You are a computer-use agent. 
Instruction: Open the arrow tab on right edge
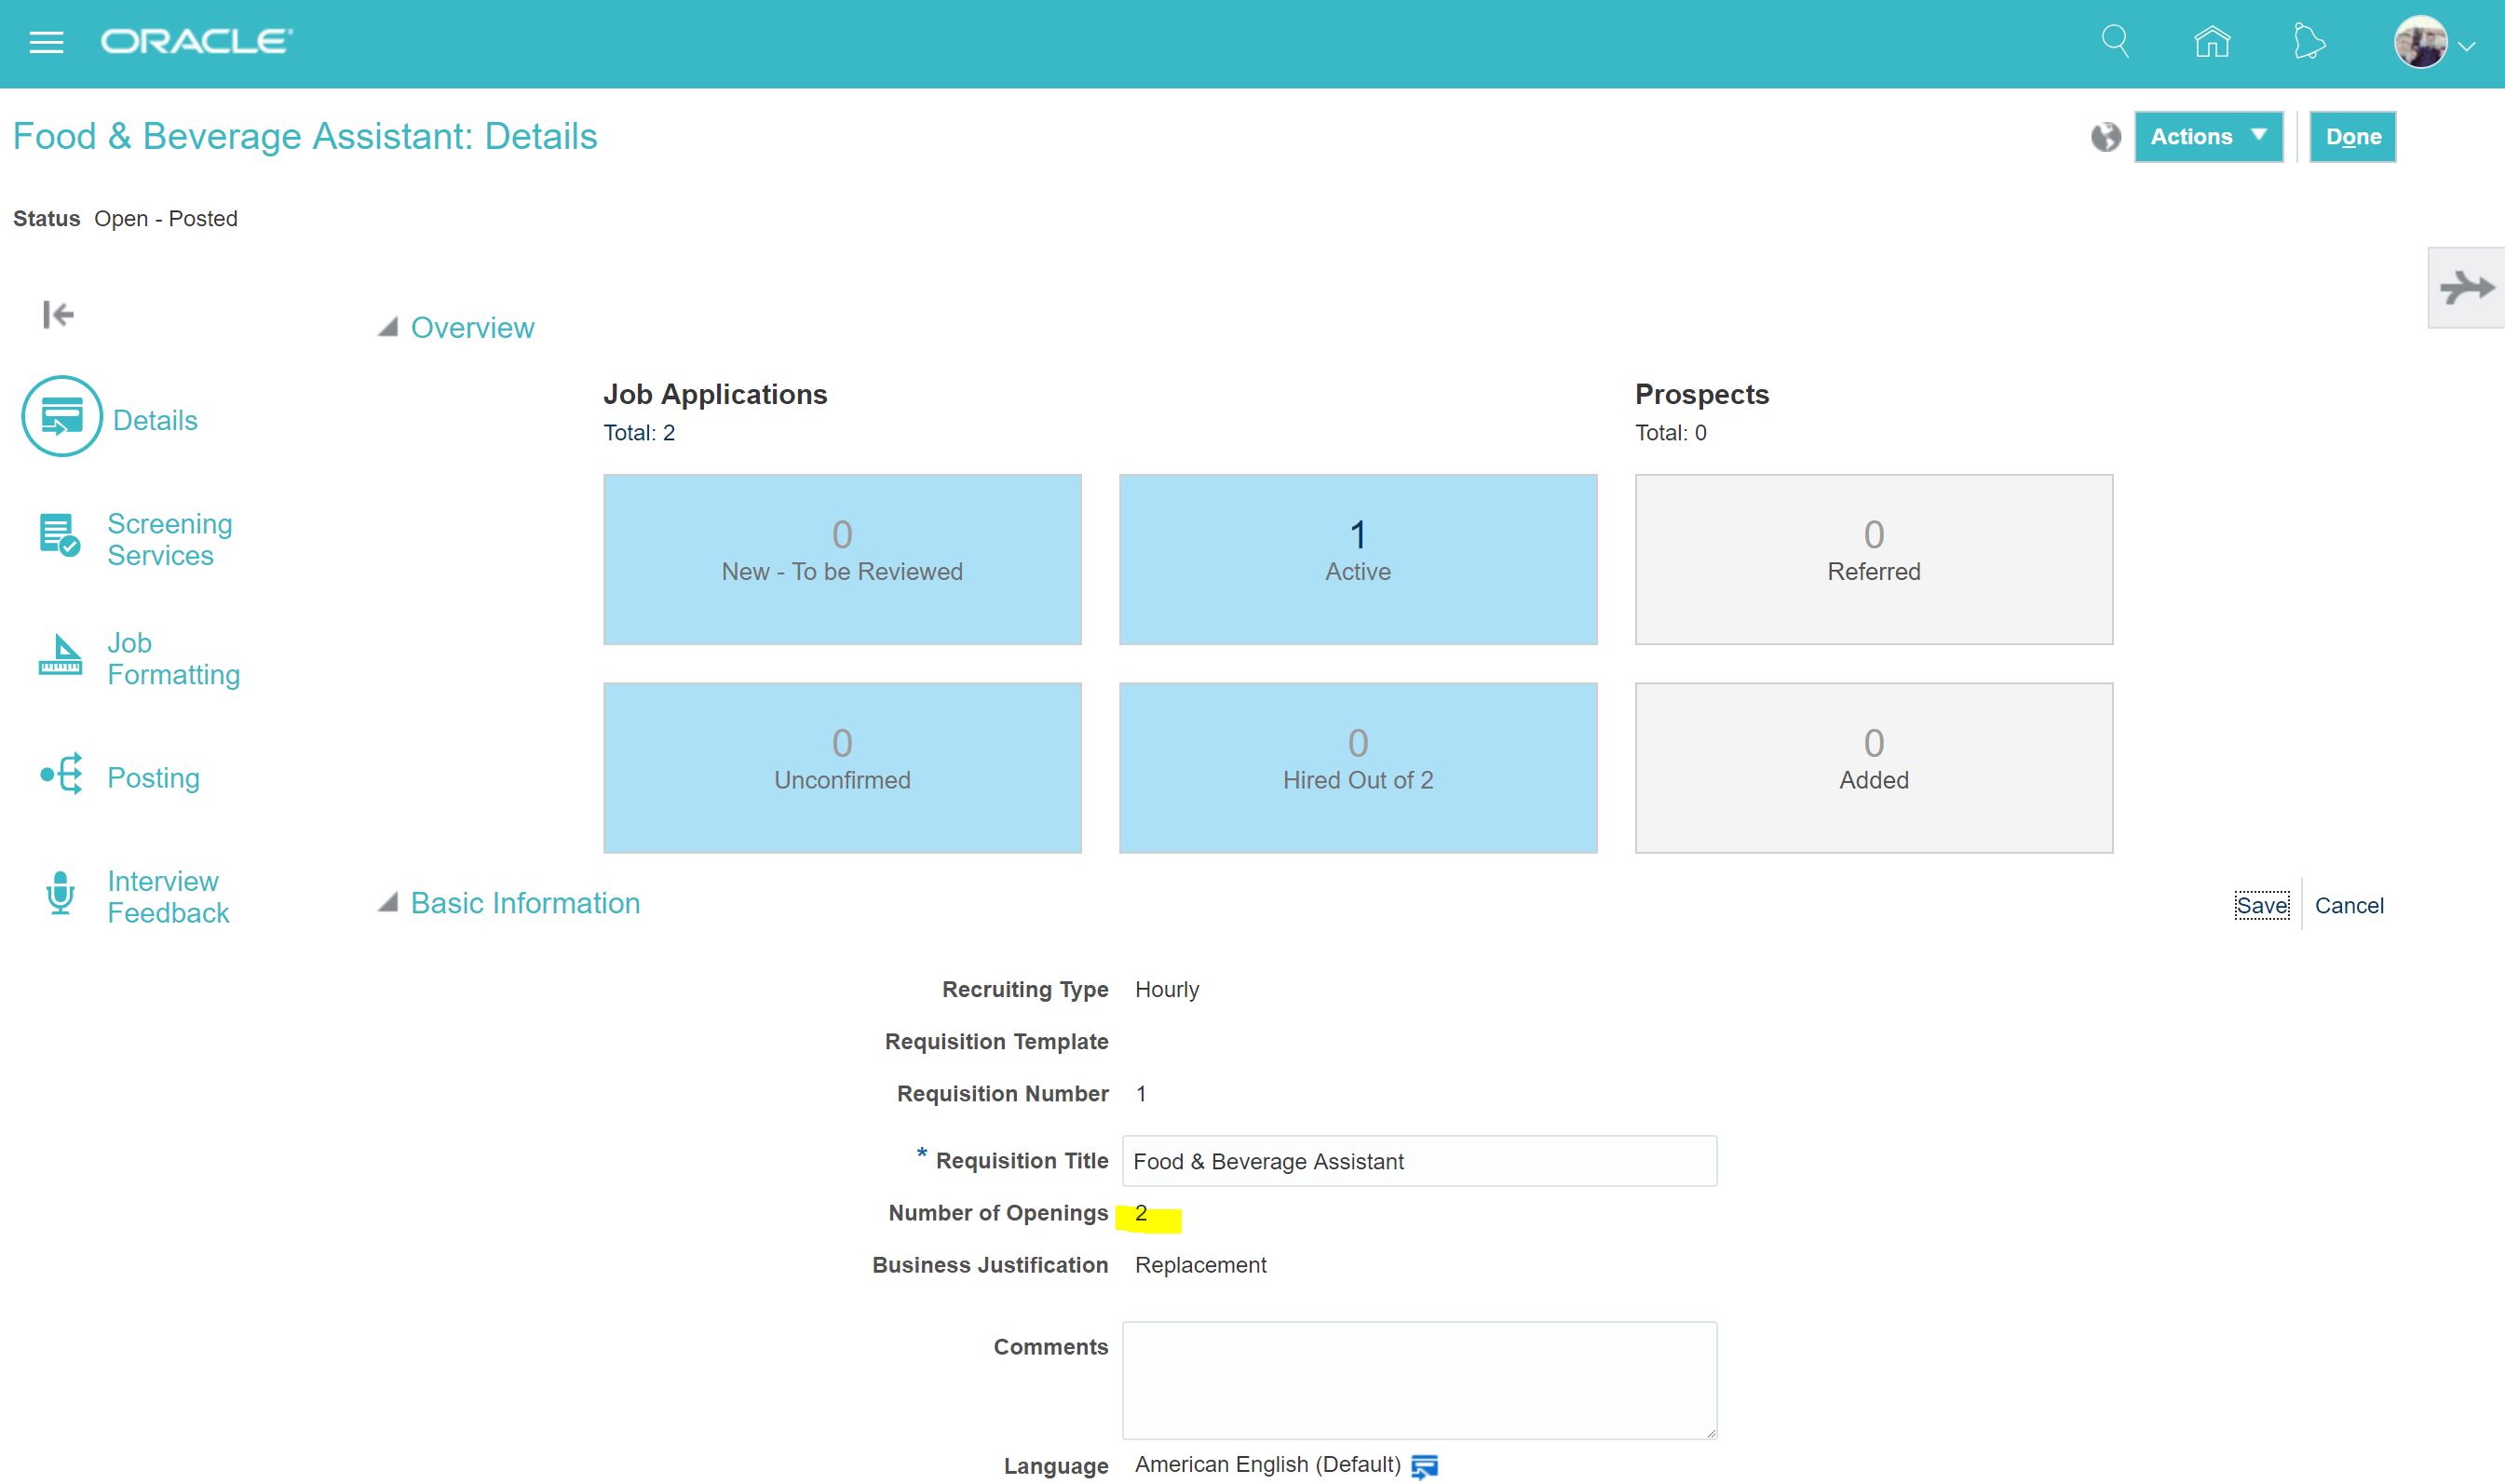[x=2466, y=288]
